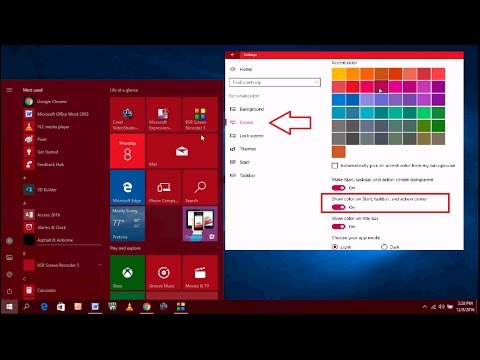Viewport: 480px width, 360px height.
Task: Click the user account avatar in Start menu
Action: 9,241
